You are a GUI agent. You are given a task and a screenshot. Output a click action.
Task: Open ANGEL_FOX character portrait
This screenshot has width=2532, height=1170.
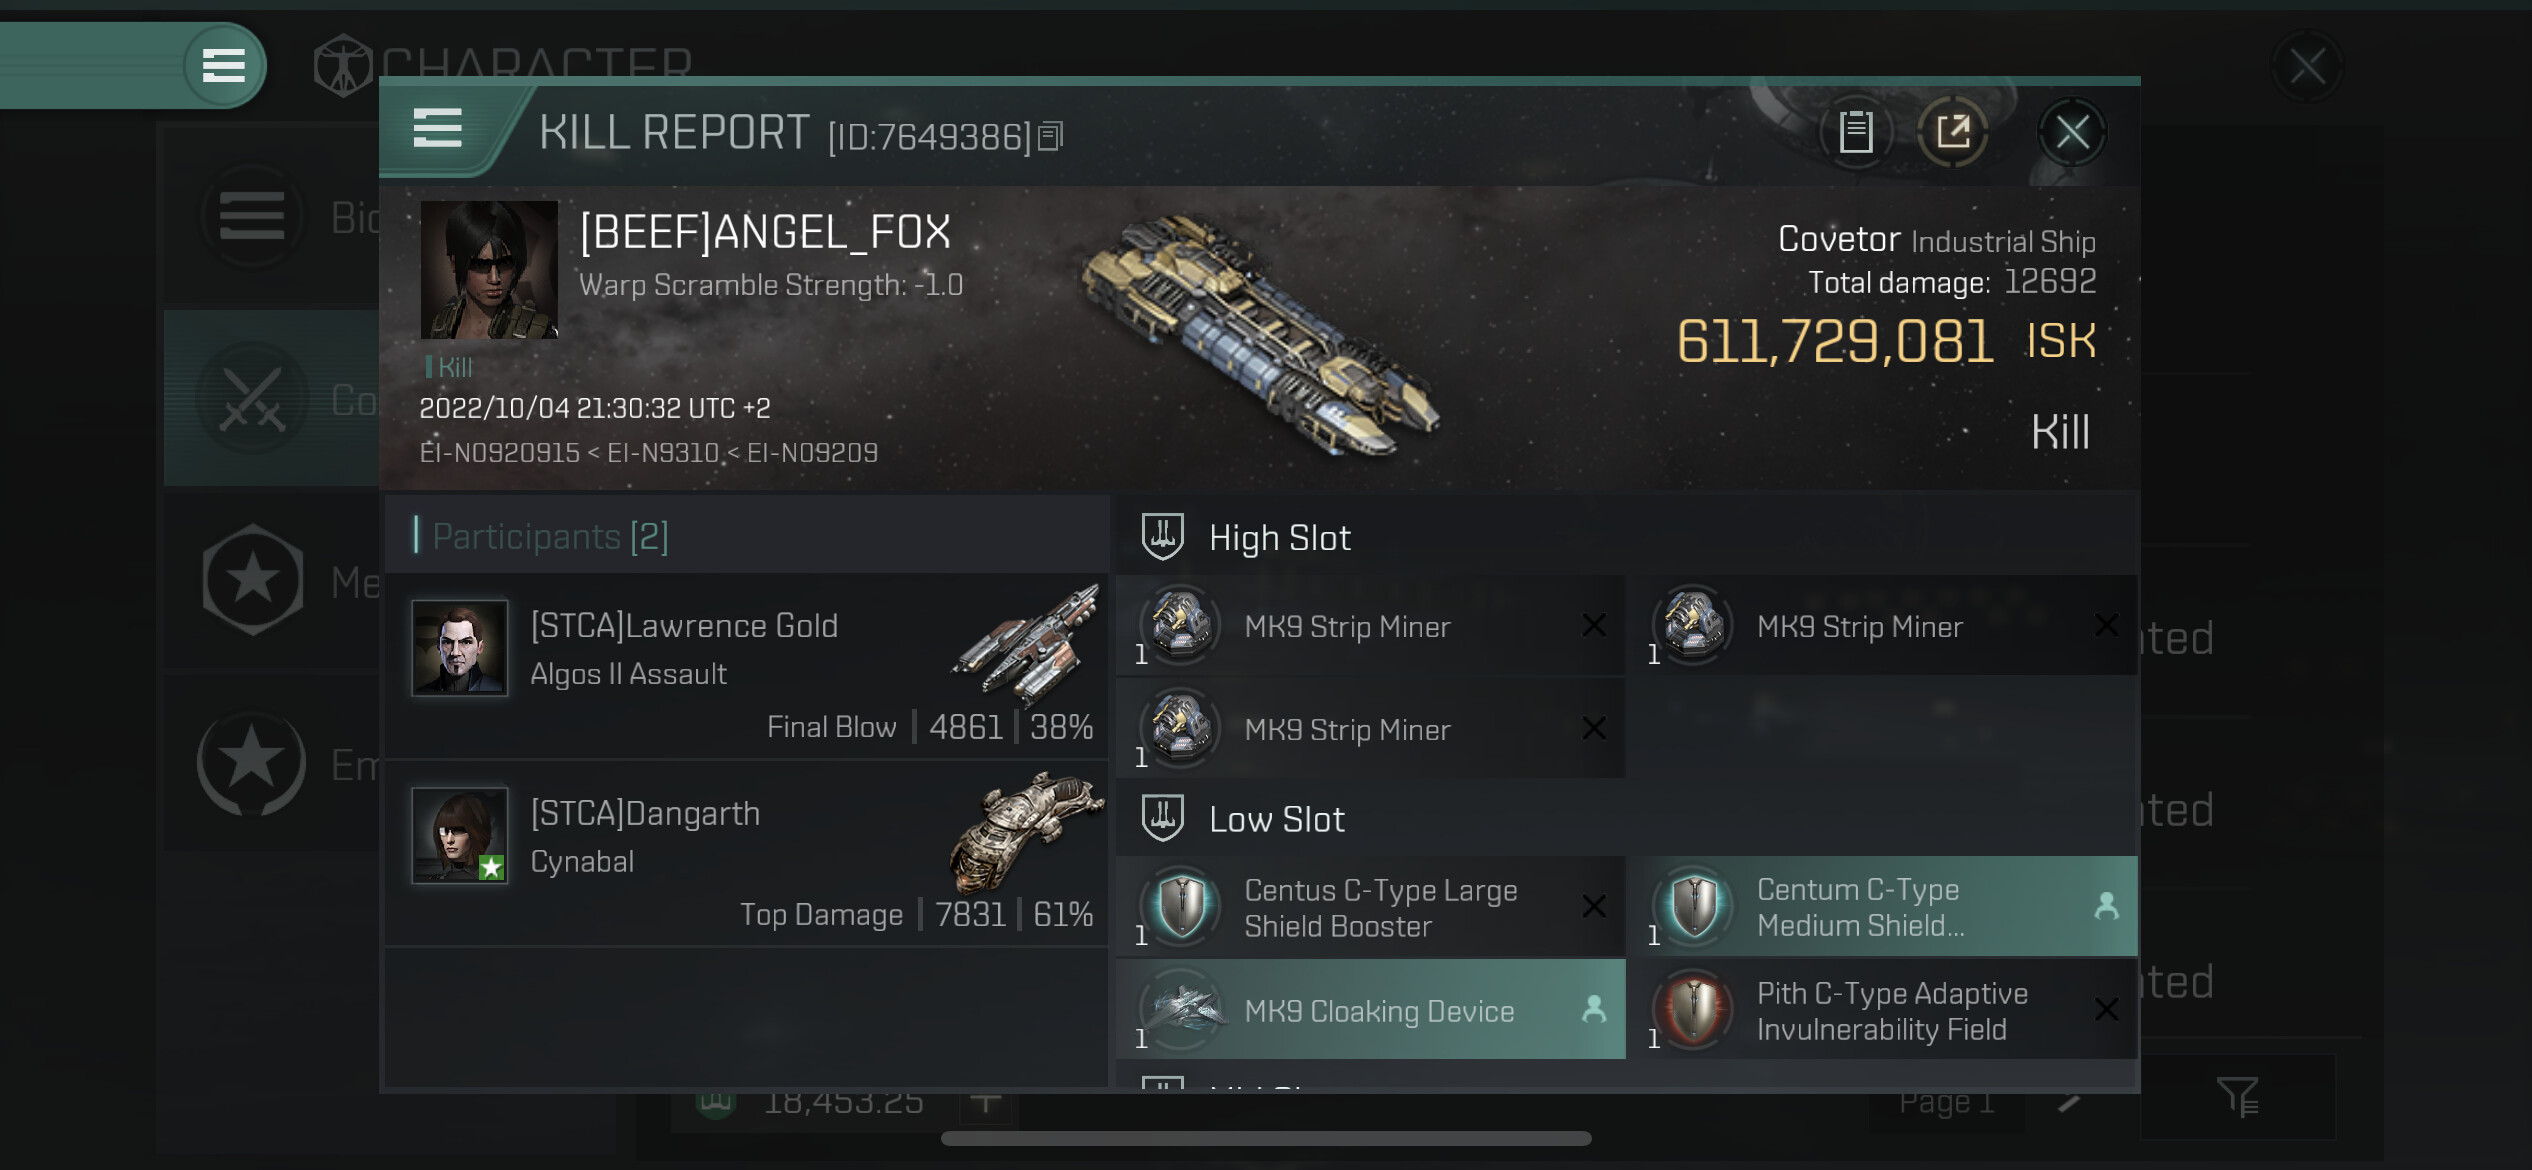pos(489,270)
